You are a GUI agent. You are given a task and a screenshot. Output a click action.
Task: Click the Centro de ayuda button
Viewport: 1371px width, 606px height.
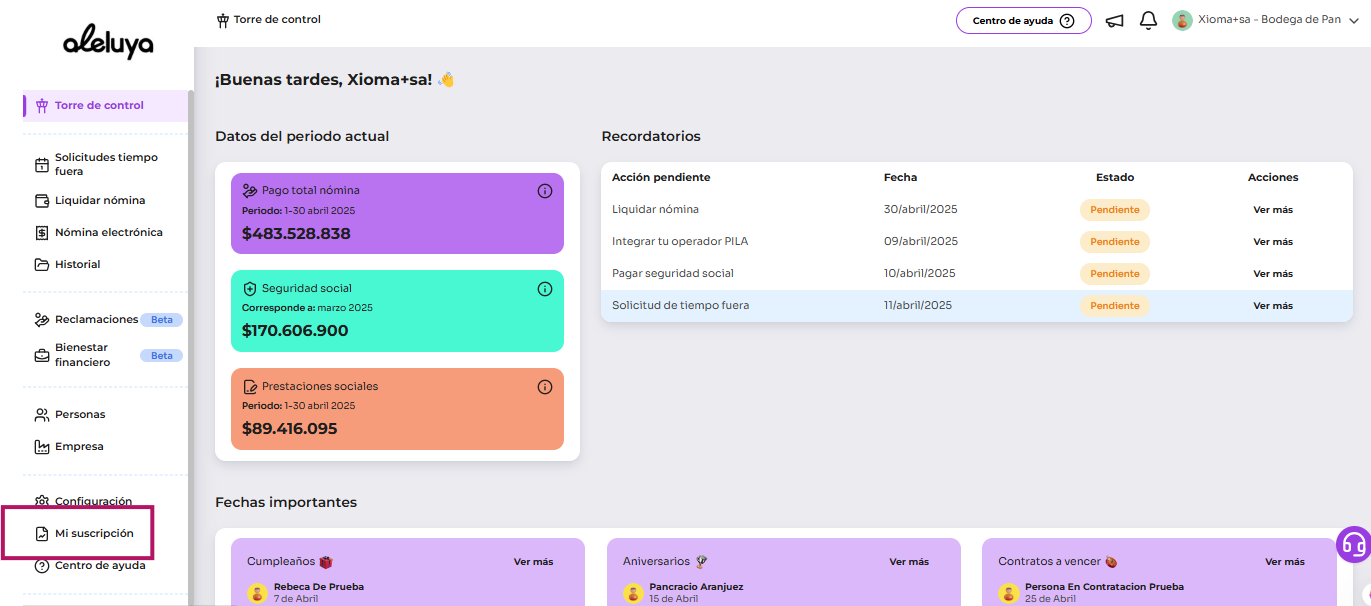coord(1023,21)
